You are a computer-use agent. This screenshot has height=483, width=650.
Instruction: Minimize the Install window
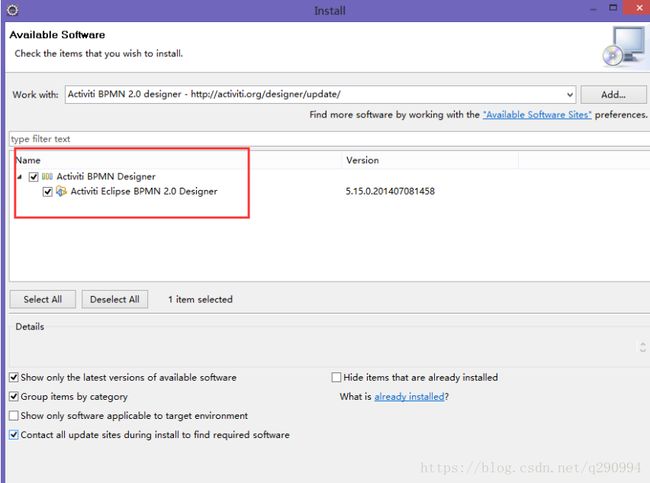593,9
